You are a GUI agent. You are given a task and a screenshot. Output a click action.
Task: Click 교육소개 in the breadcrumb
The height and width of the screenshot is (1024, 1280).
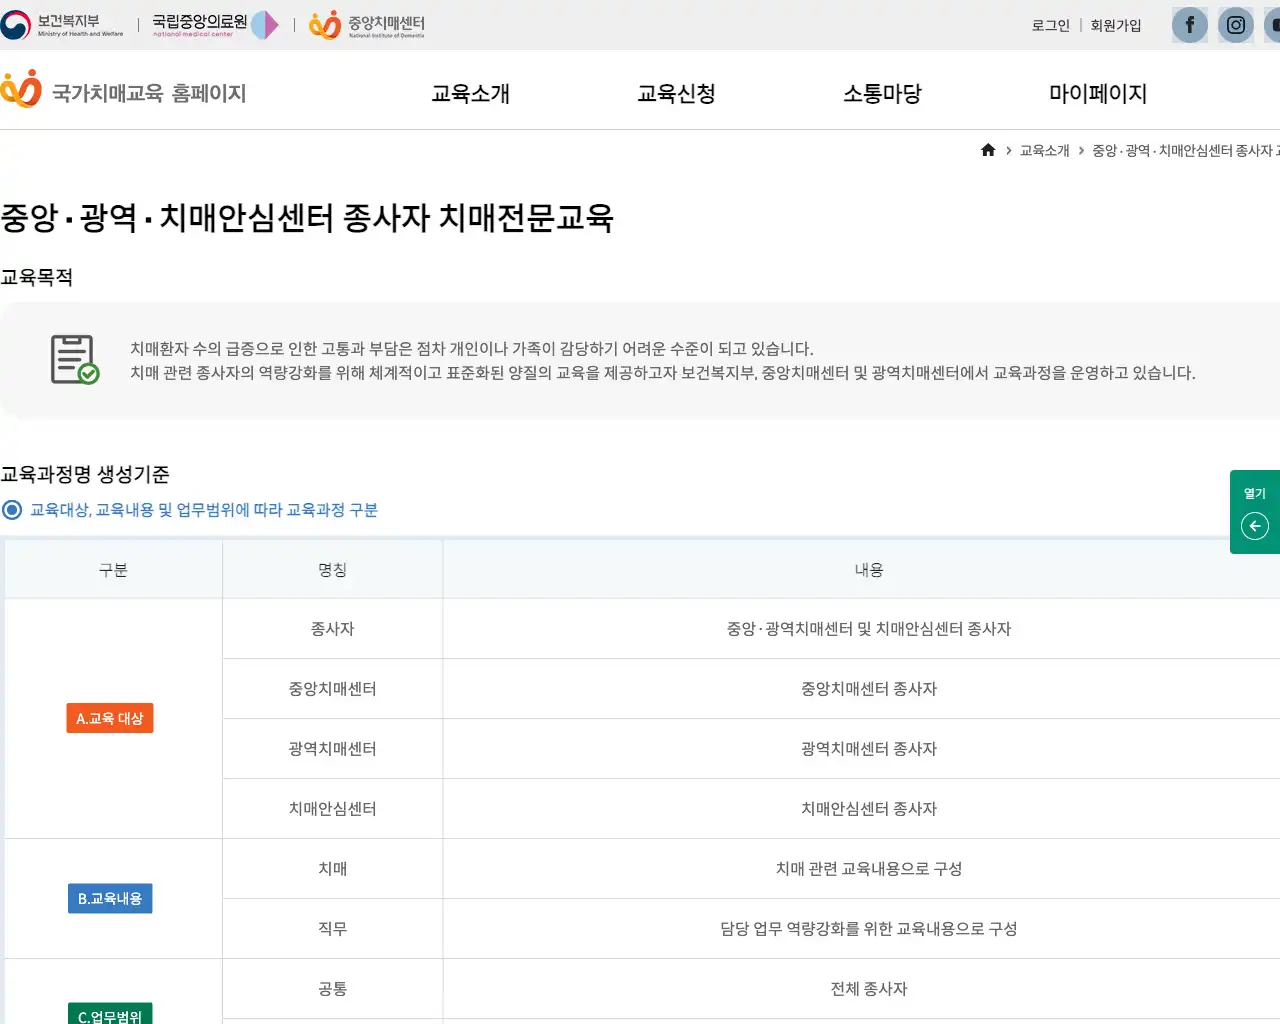tap(1044, 150)
